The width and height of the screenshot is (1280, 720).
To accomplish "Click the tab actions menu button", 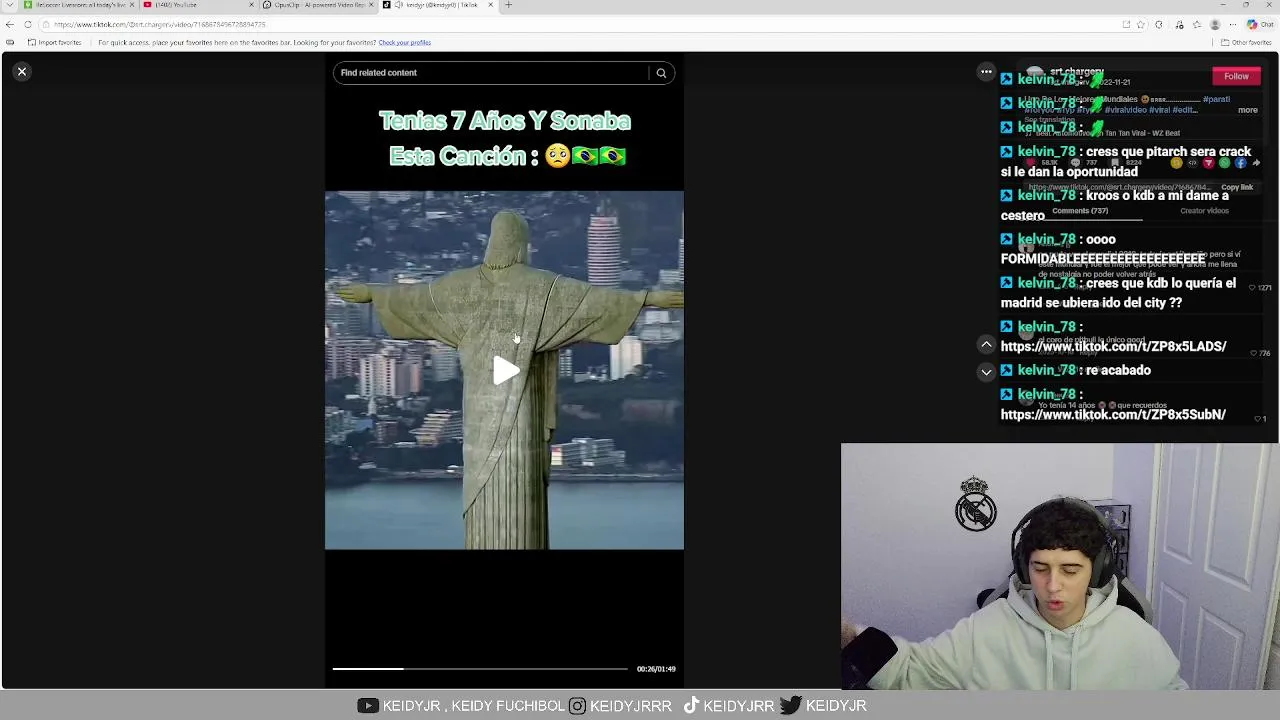I will 9,5.
